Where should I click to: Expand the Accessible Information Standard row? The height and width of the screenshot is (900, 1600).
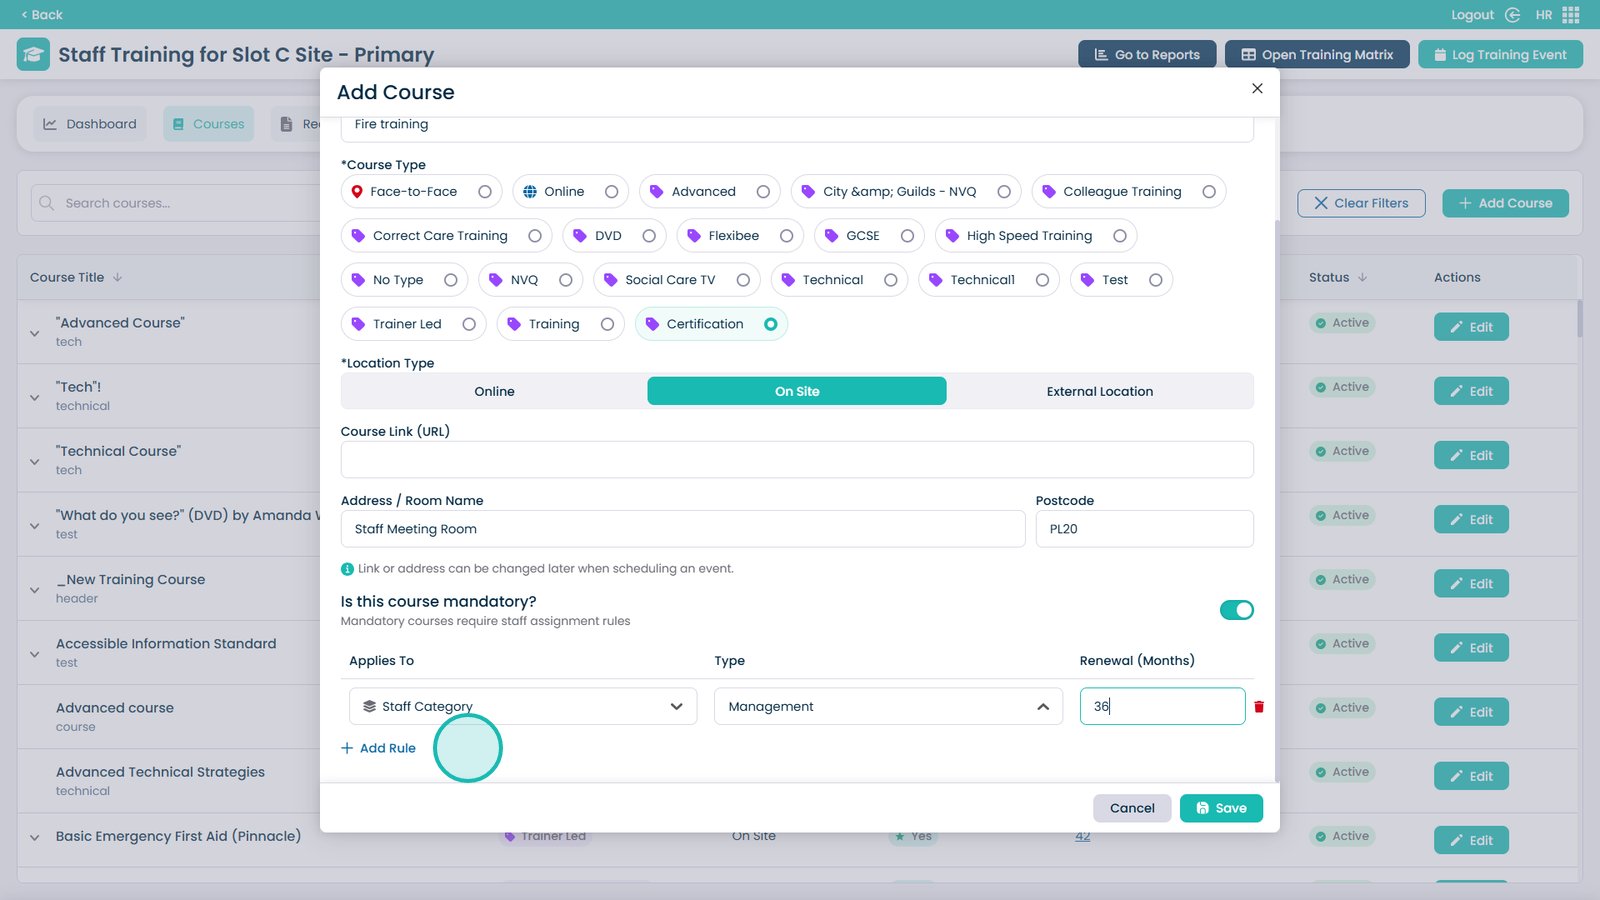pyautogui.click(x=35, y=654)
